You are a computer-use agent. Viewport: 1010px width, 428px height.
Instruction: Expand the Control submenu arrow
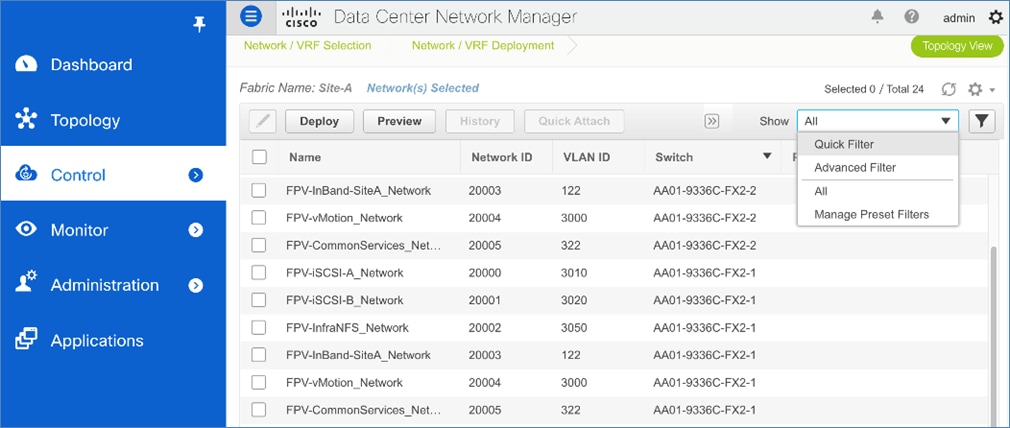click(196, 175)
